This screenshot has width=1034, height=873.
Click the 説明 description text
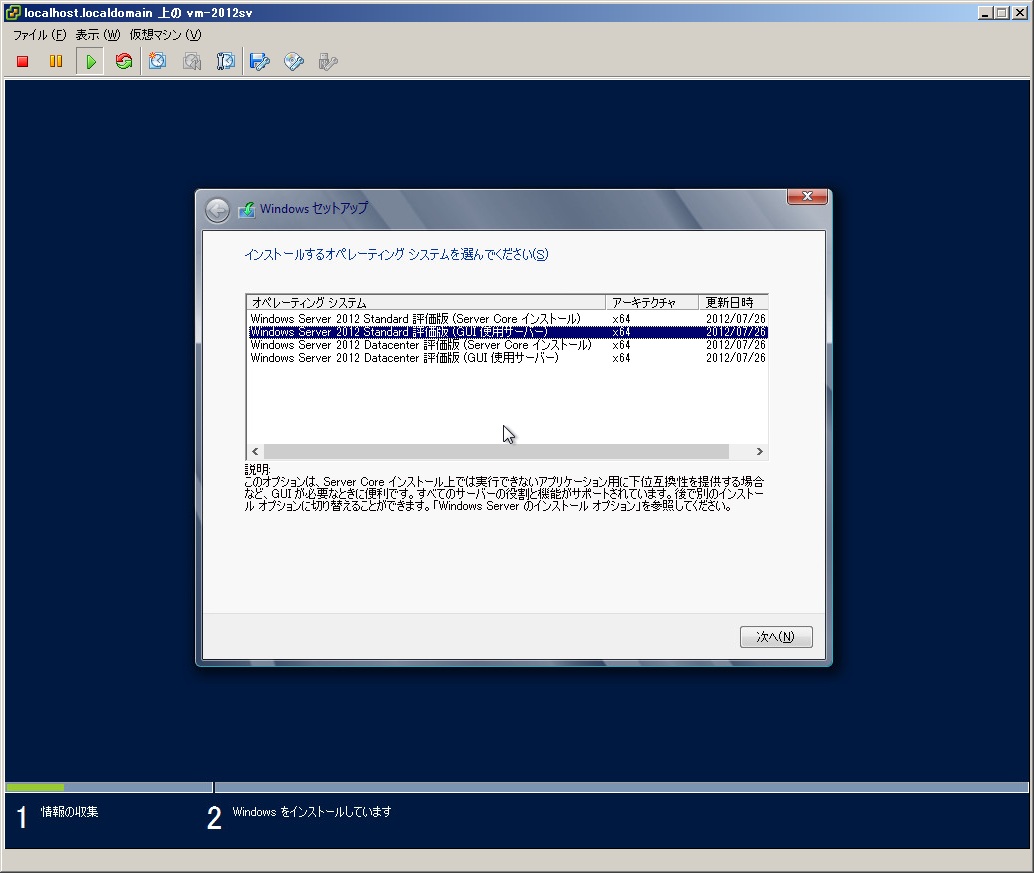tap(504, 494)
